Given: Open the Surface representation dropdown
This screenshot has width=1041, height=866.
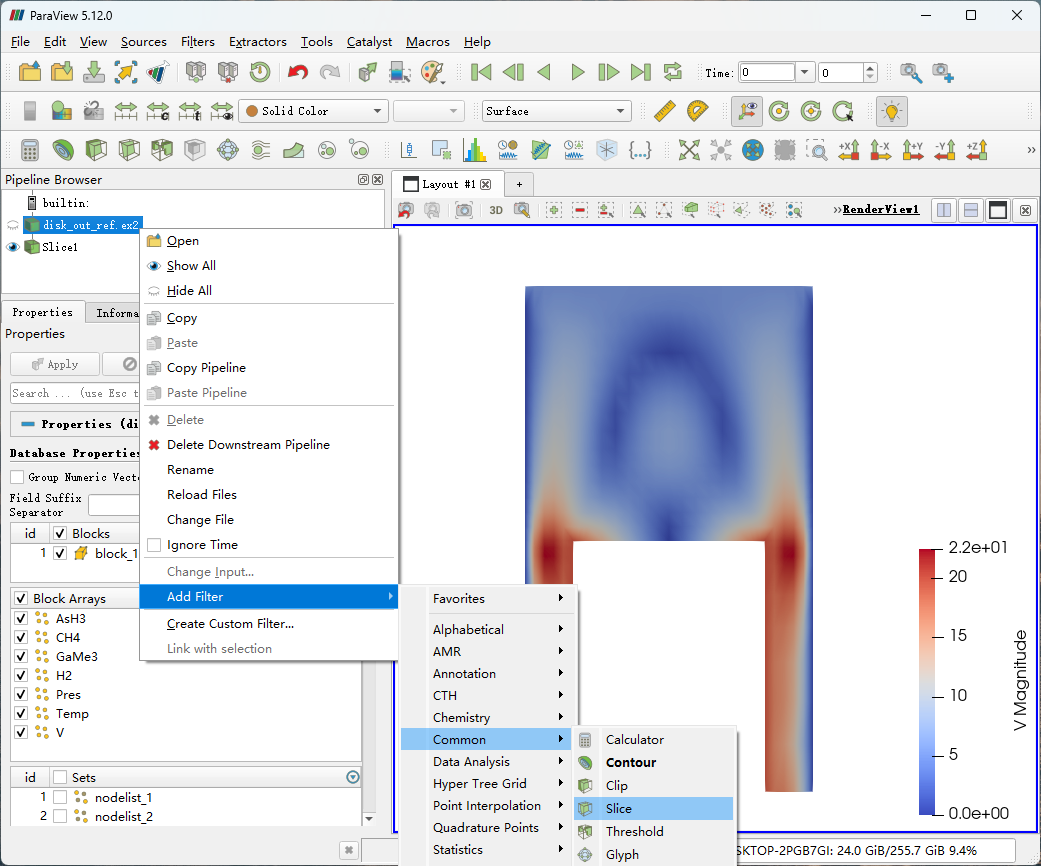Looking at the screenshot, I should (x=556, y=111).
